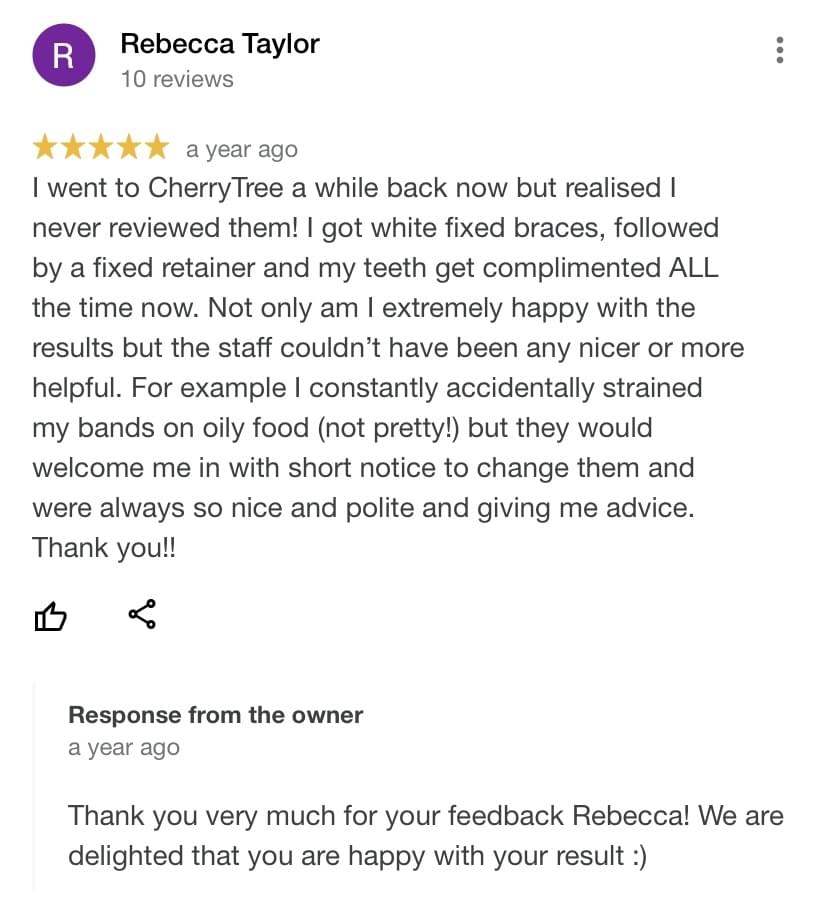This screenshot has height=912, width=828.
Task: Click the fourth gold star in the rating
Action: [x=129, y=149]
